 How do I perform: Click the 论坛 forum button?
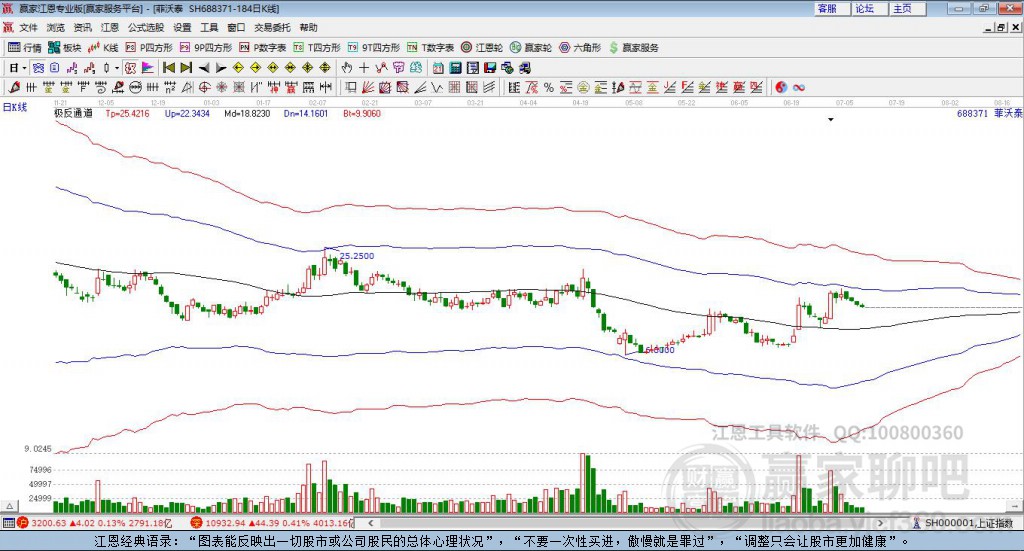pyautogui.click(x=870, y=8)
